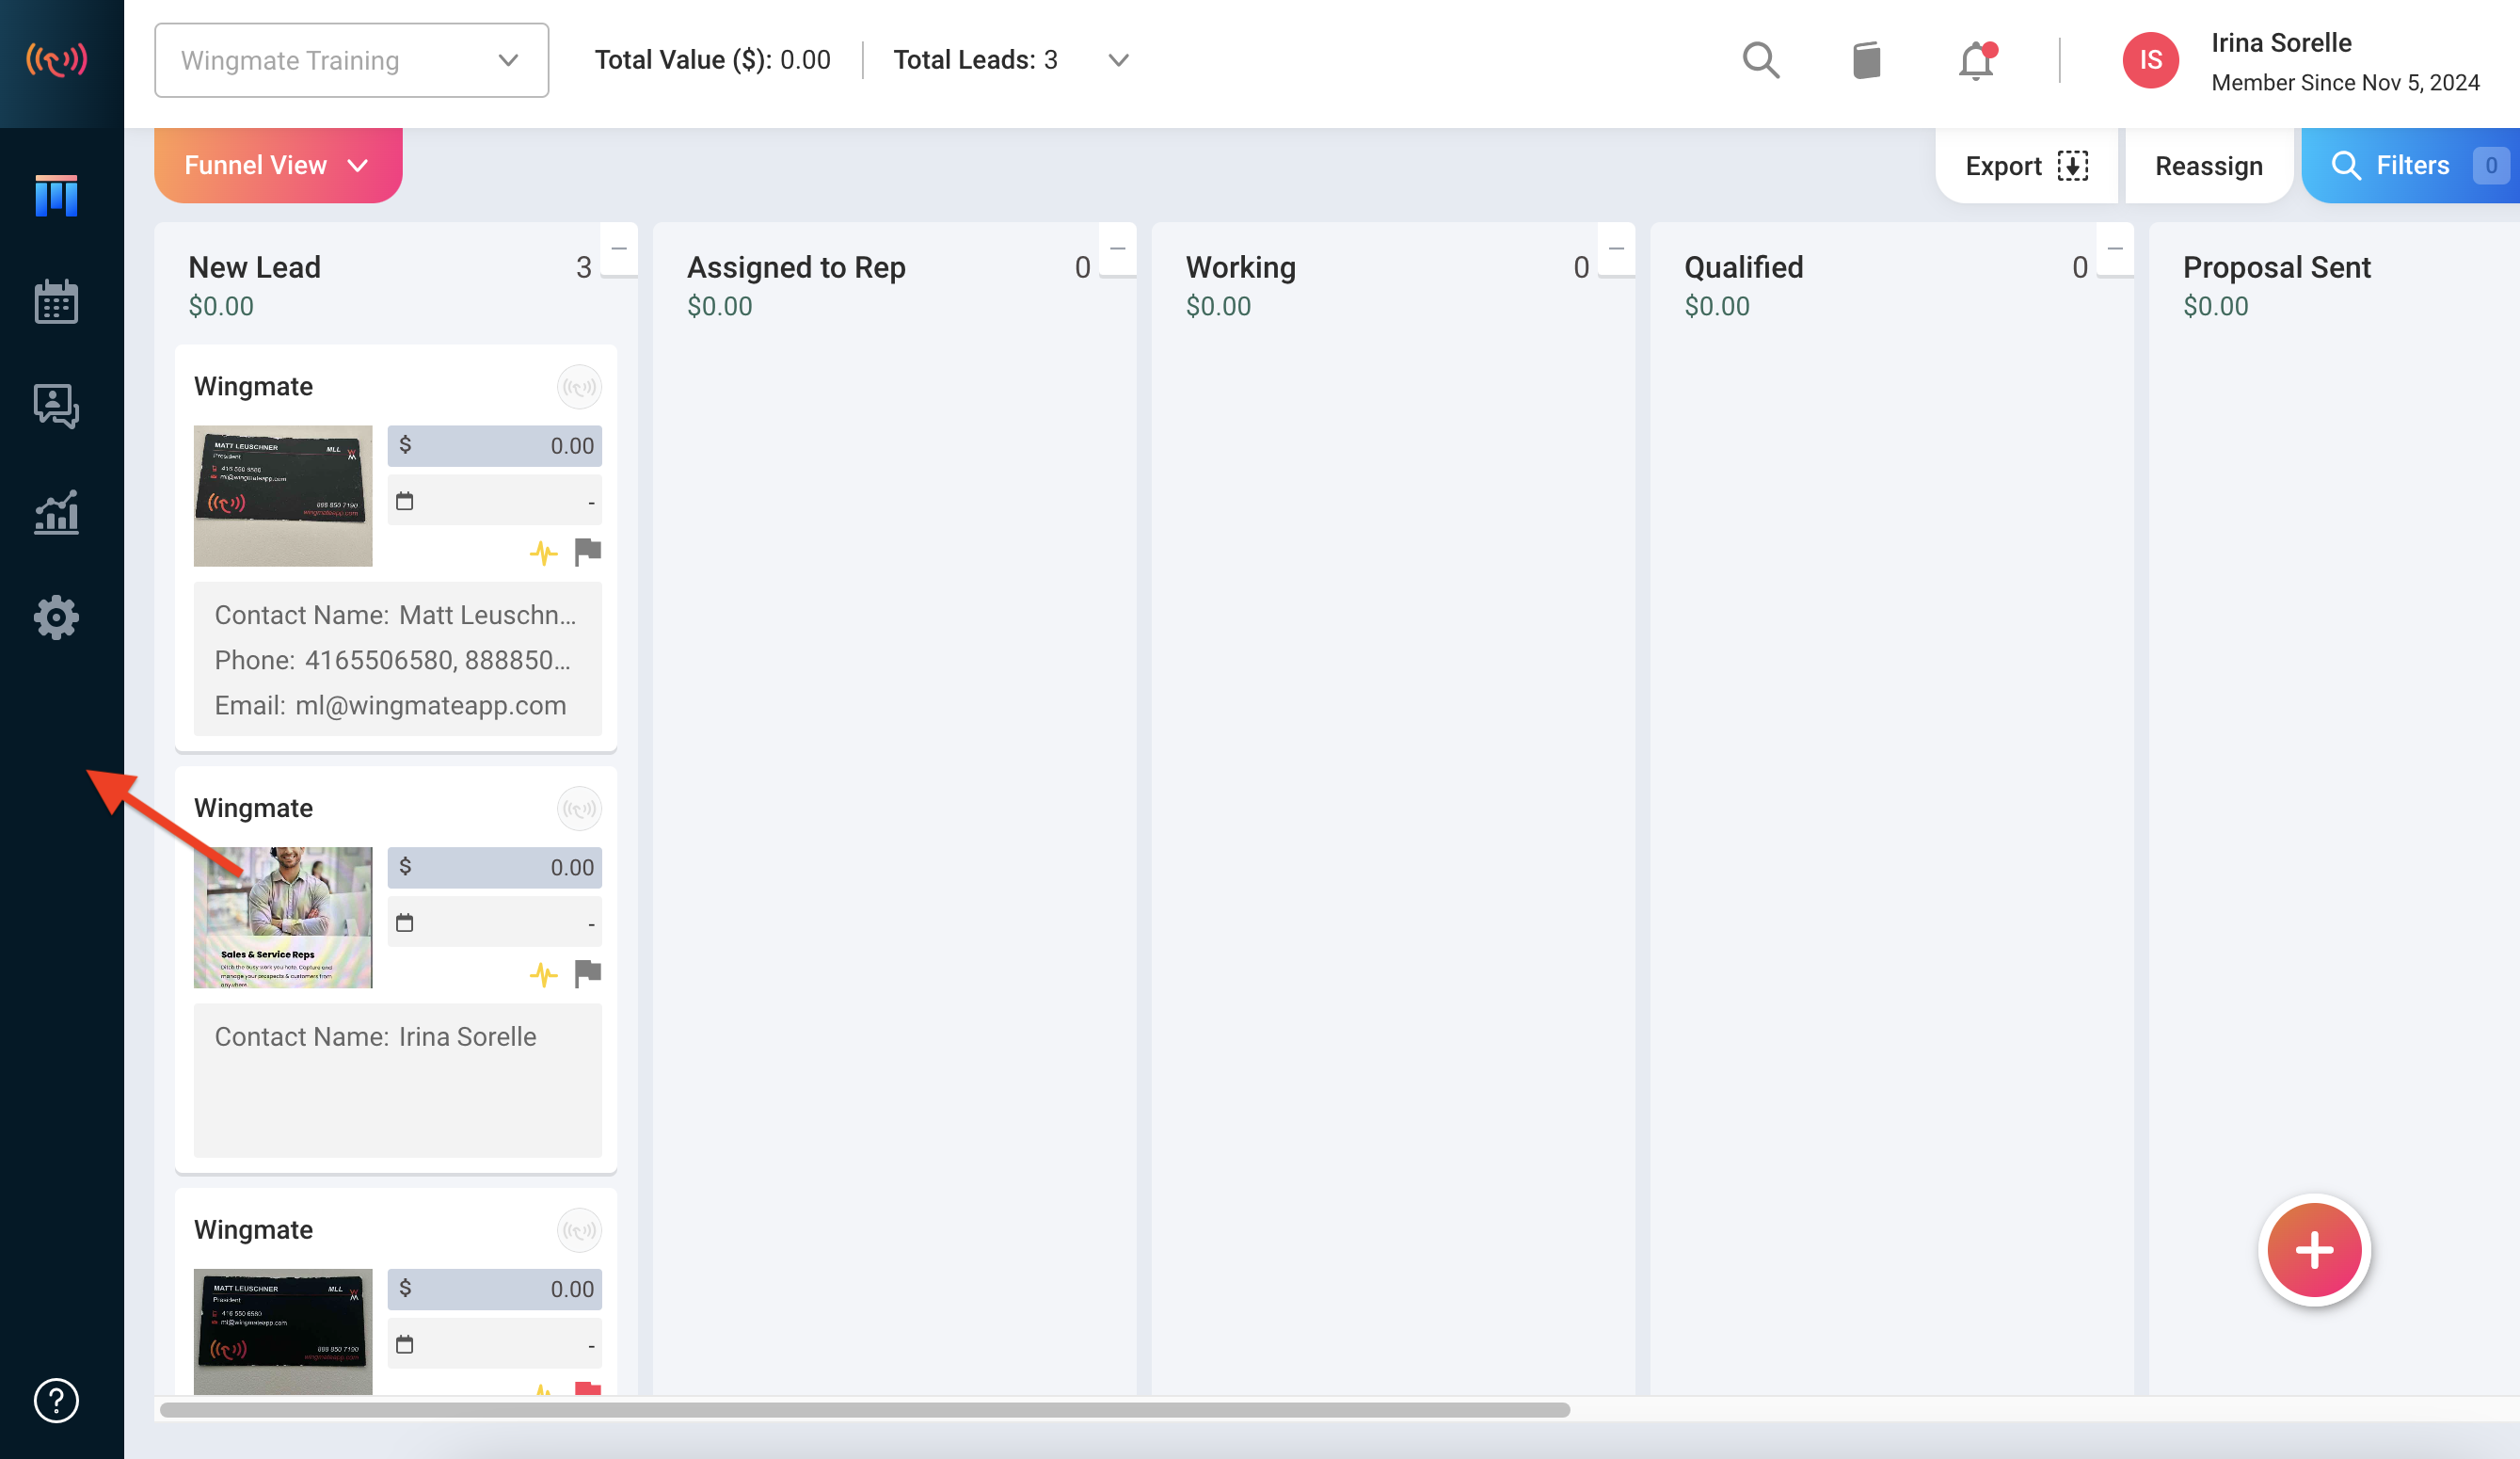Image resolution: width=2520 pixels, height=1459 pixels.
Task: Open the Filters panel
Action: coord(2410,165)
